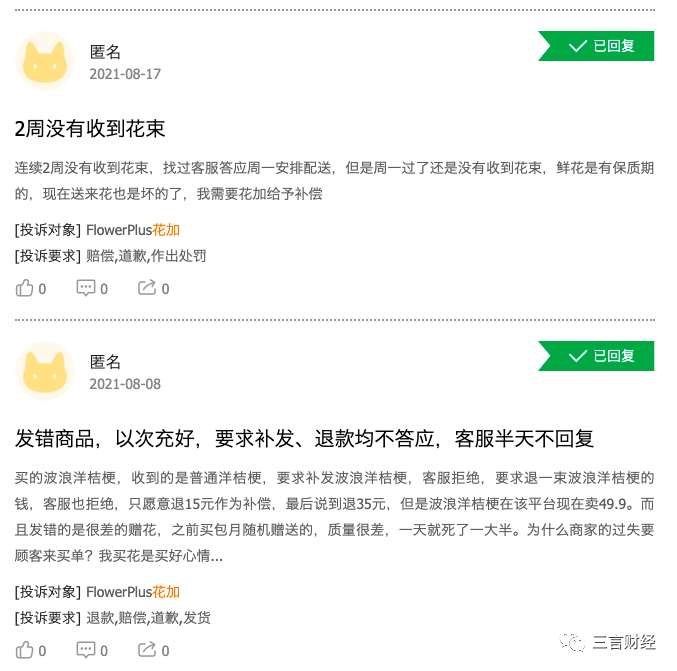Viewport: 677px width, 671px height.
Task: Click the cat avatar of the 2021-08-08 post
Action: [x=45, y=371]
